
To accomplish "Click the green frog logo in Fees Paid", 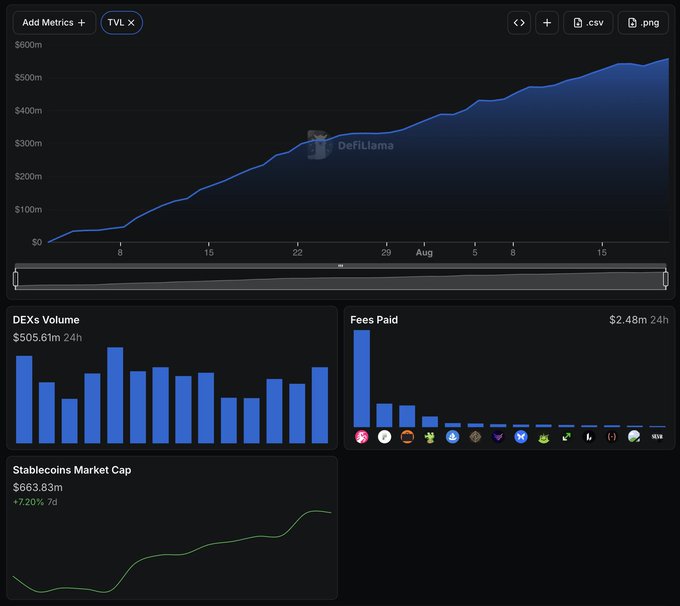I will [430, 436].
